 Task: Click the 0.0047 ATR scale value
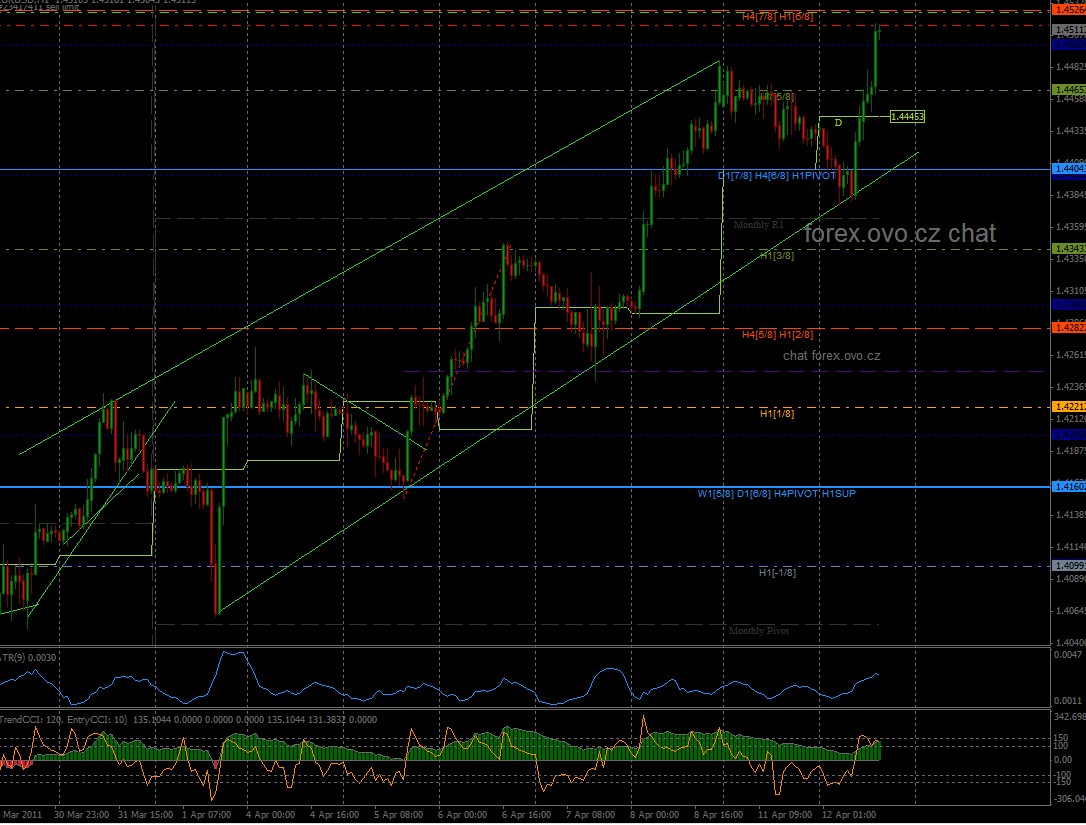[x=1068, y=655]
